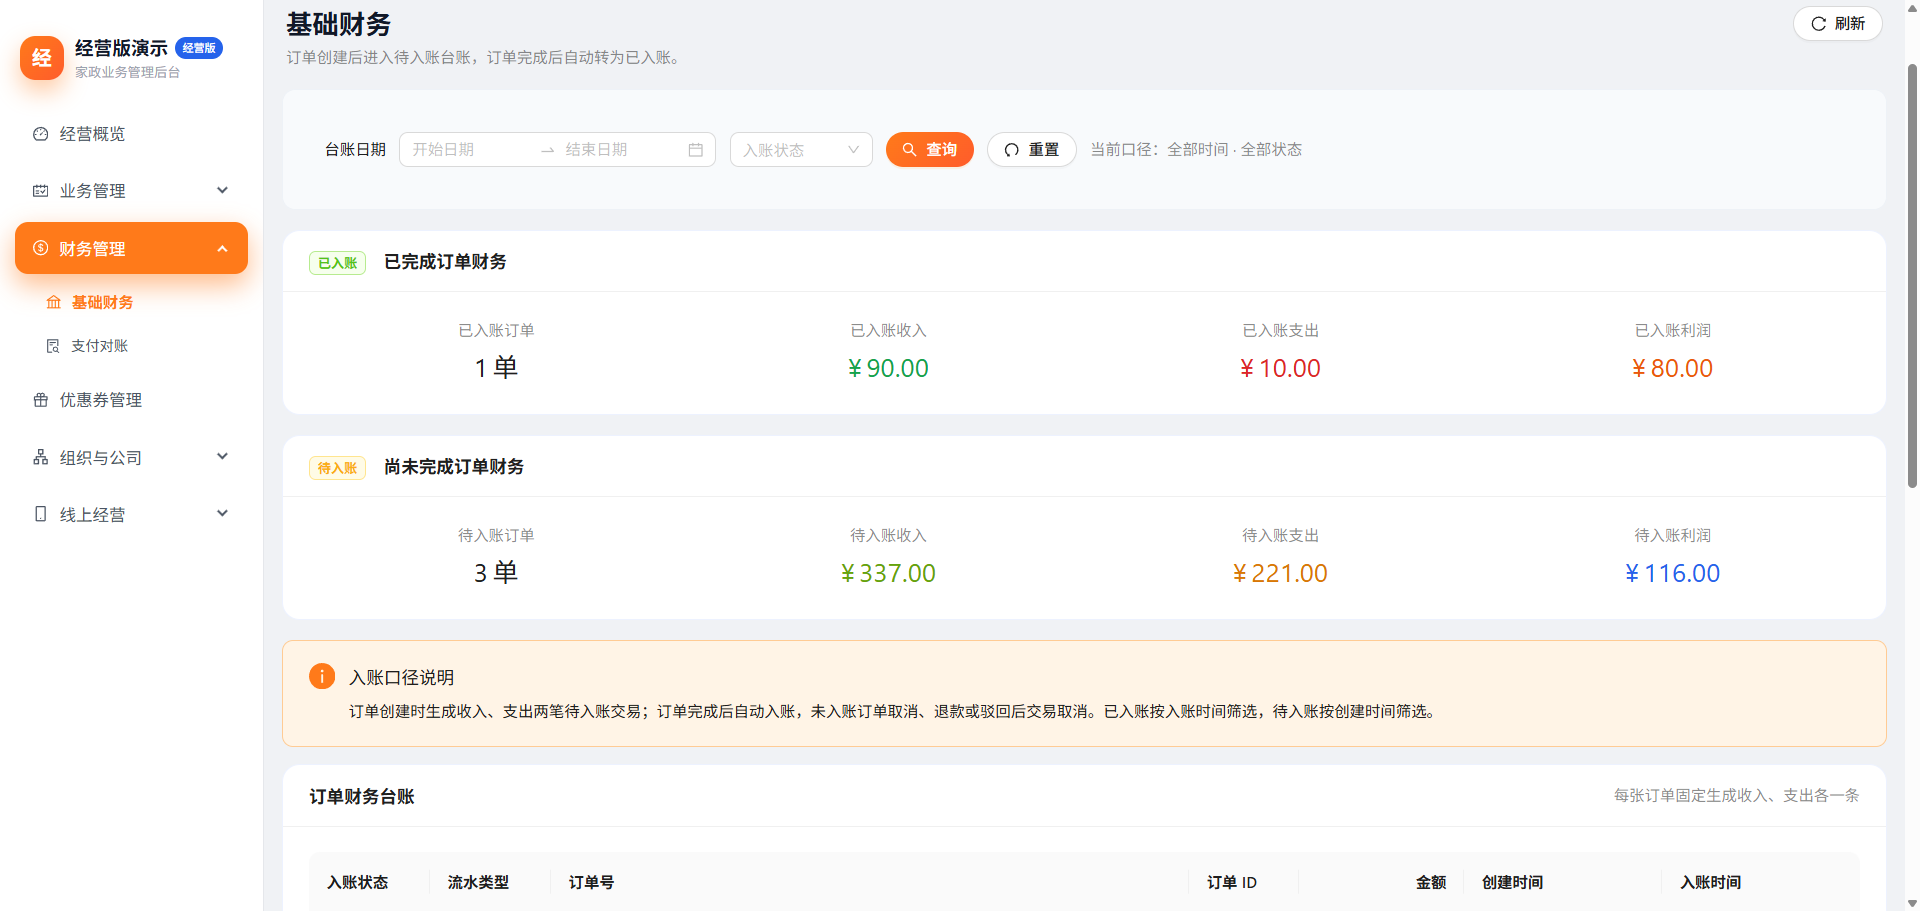The image size is (1920, 911).
Task: Click the 支付对账 document search icon
Action: pos(54,346)
